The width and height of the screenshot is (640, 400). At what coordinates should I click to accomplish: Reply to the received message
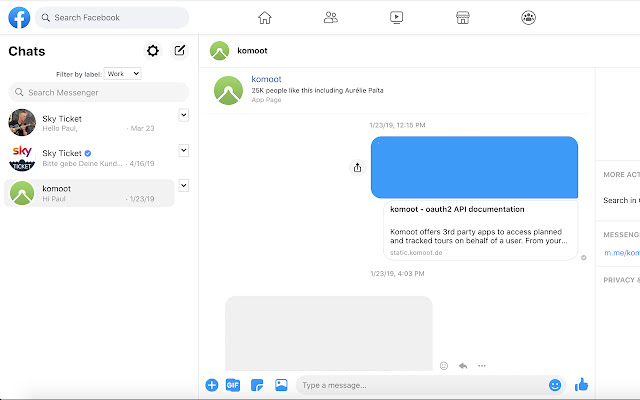(463, 366)
